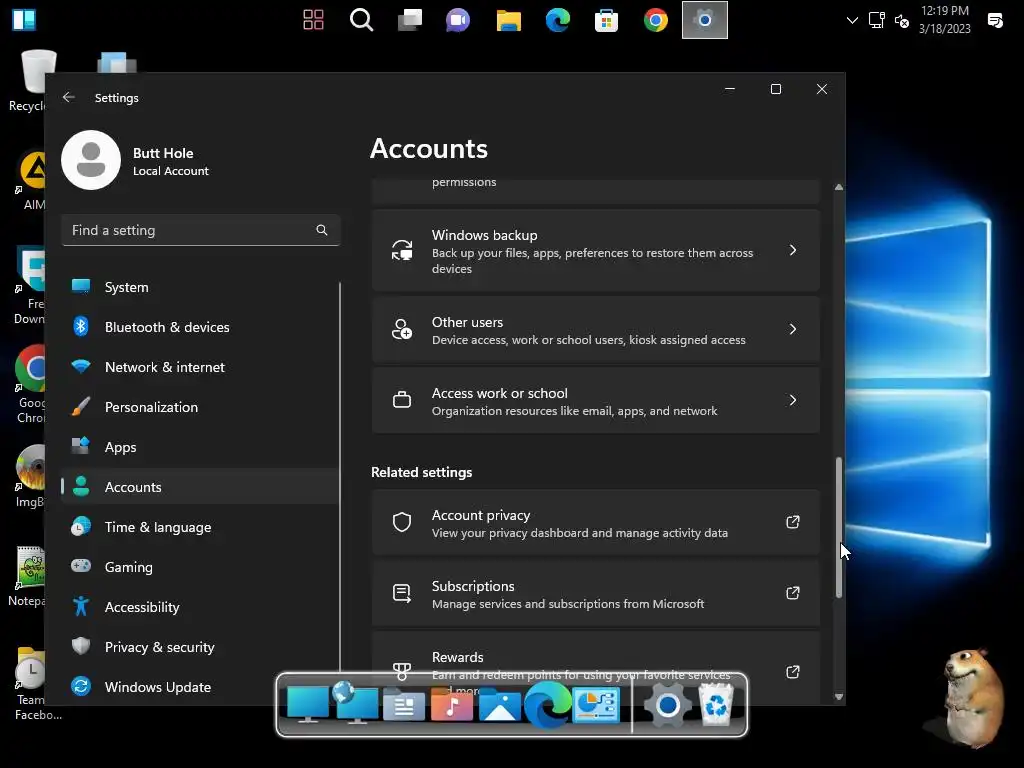
Task: Go back with the Settings back arrow
Action: tap(69, 97)
